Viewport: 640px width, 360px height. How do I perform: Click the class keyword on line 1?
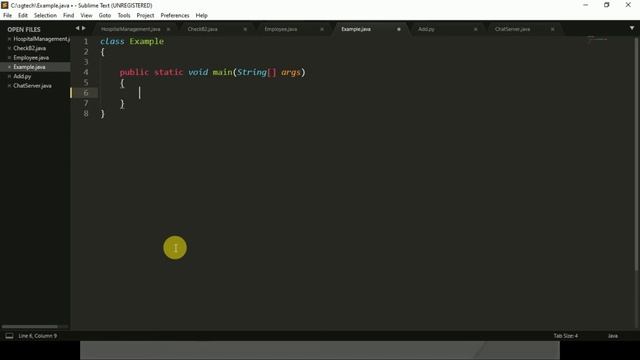112,41
